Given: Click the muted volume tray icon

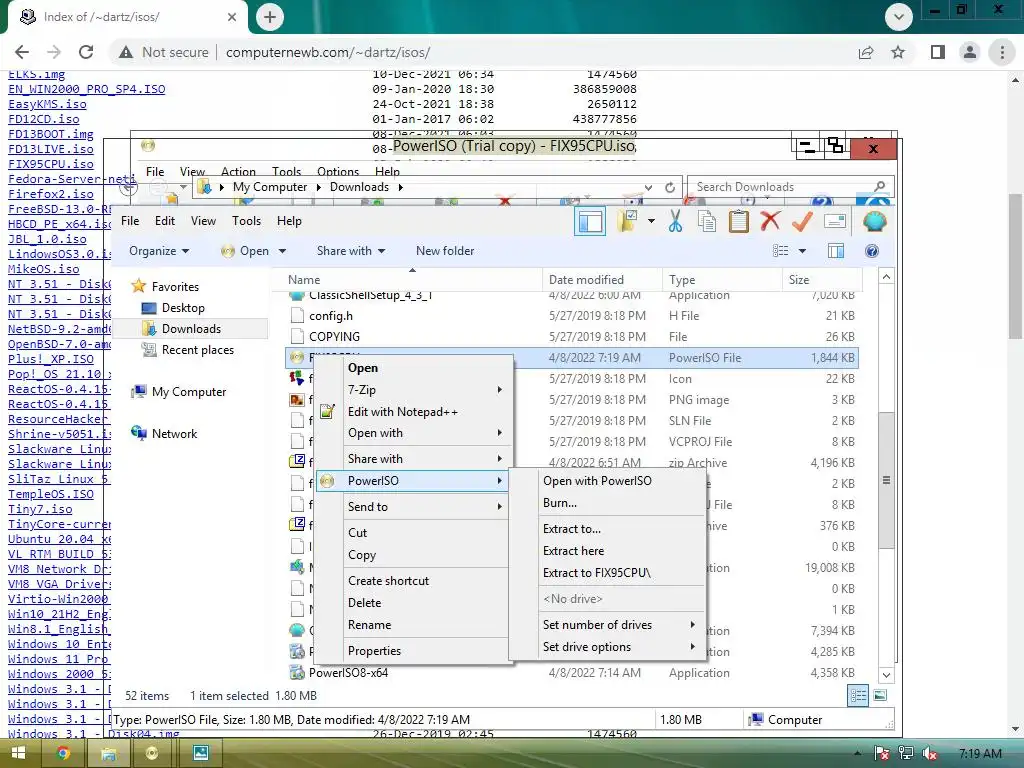Looking at the screenshot, I should click(x=929, y=754).
